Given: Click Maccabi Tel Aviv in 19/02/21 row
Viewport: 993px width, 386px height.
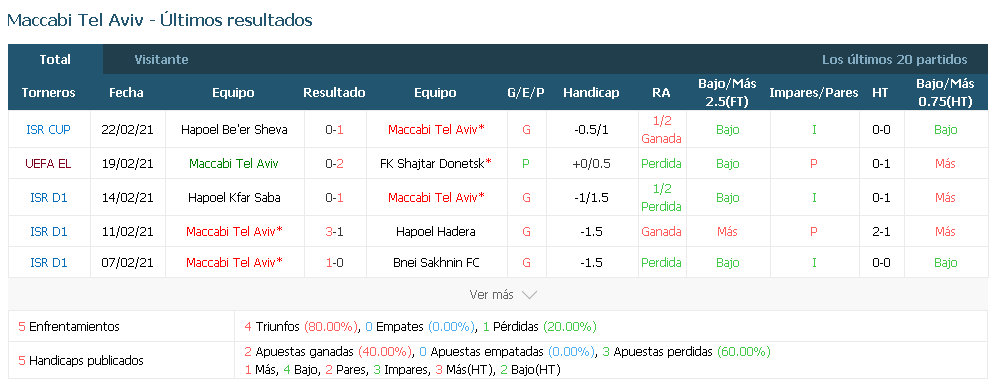Looking at the screenshot, I should click(234, 163).
